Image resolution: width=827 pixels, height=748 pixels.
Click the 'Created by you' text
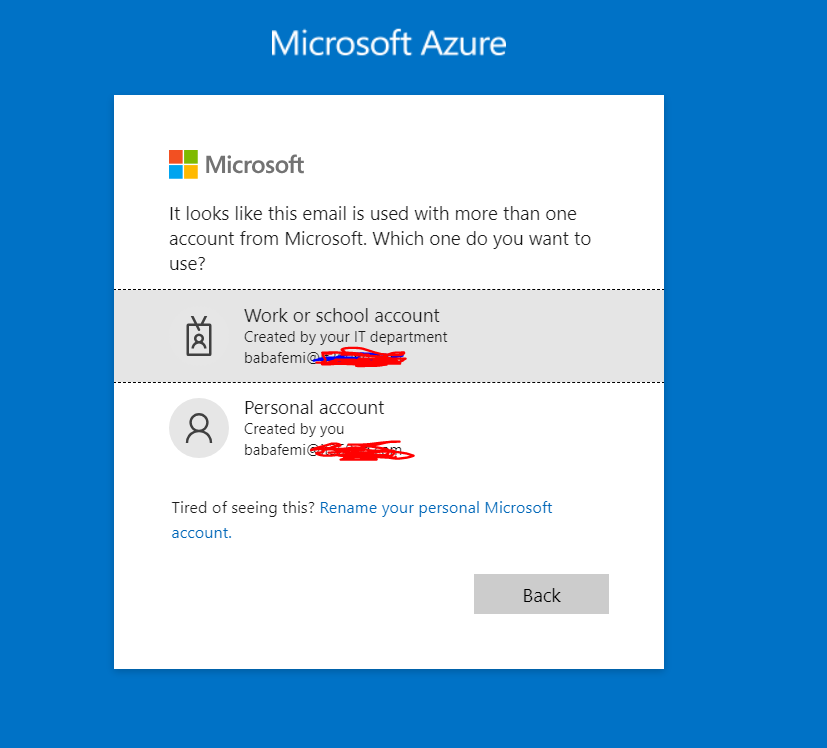(x=294, y=429)
